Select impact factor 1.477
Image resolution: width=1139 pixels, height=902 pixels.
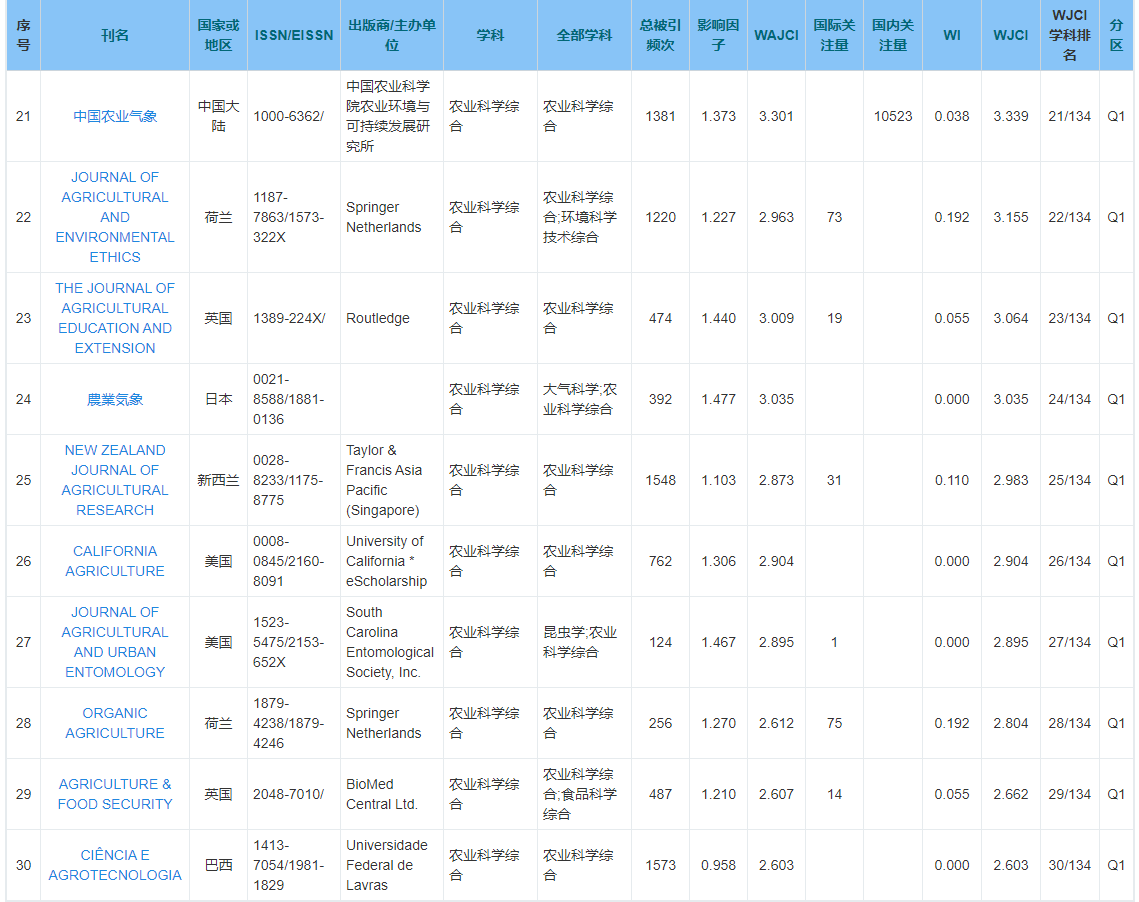point(718,399)
